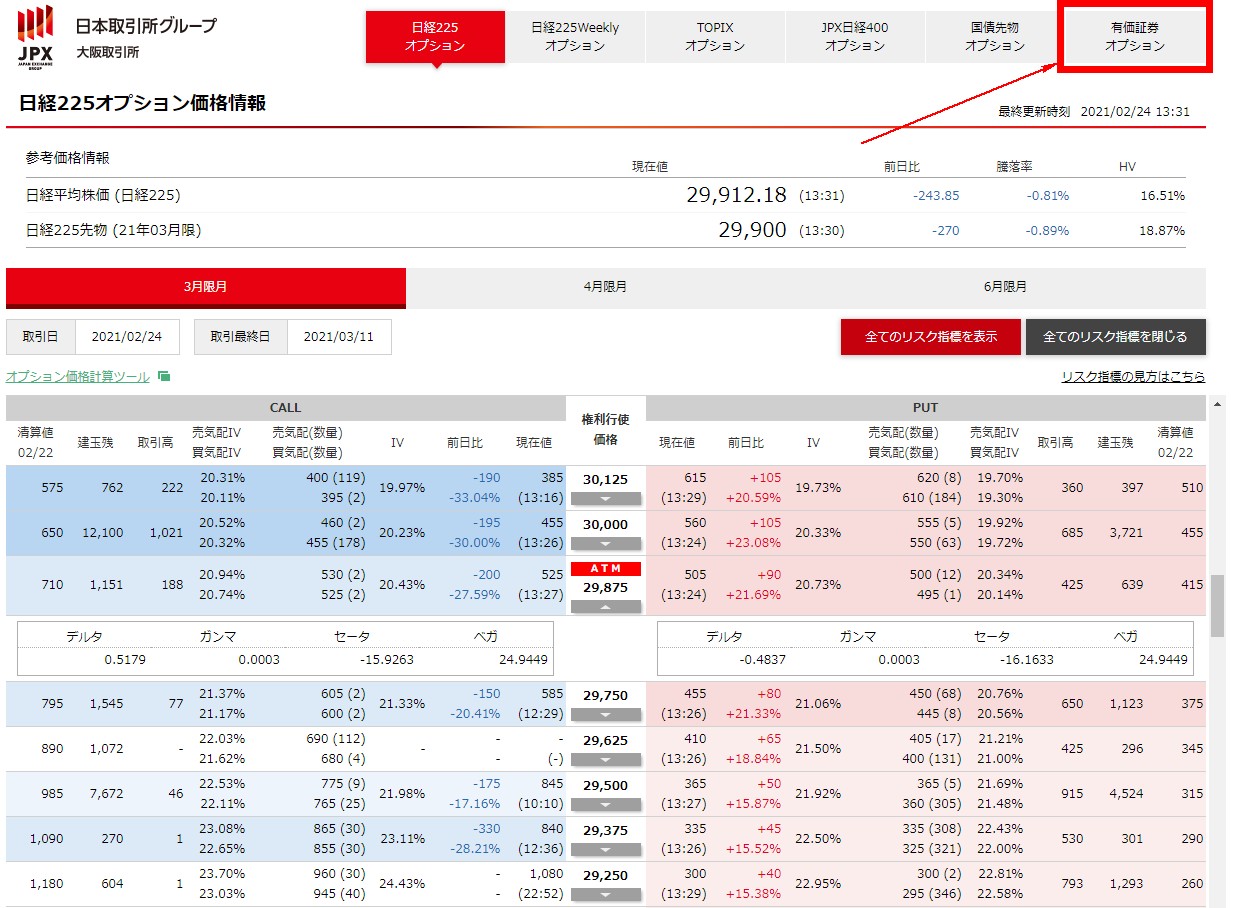Click the call IV value 19.97%
Image resolution: width=1239 pixels, height=908 pixels.
[x=402, y=488]
